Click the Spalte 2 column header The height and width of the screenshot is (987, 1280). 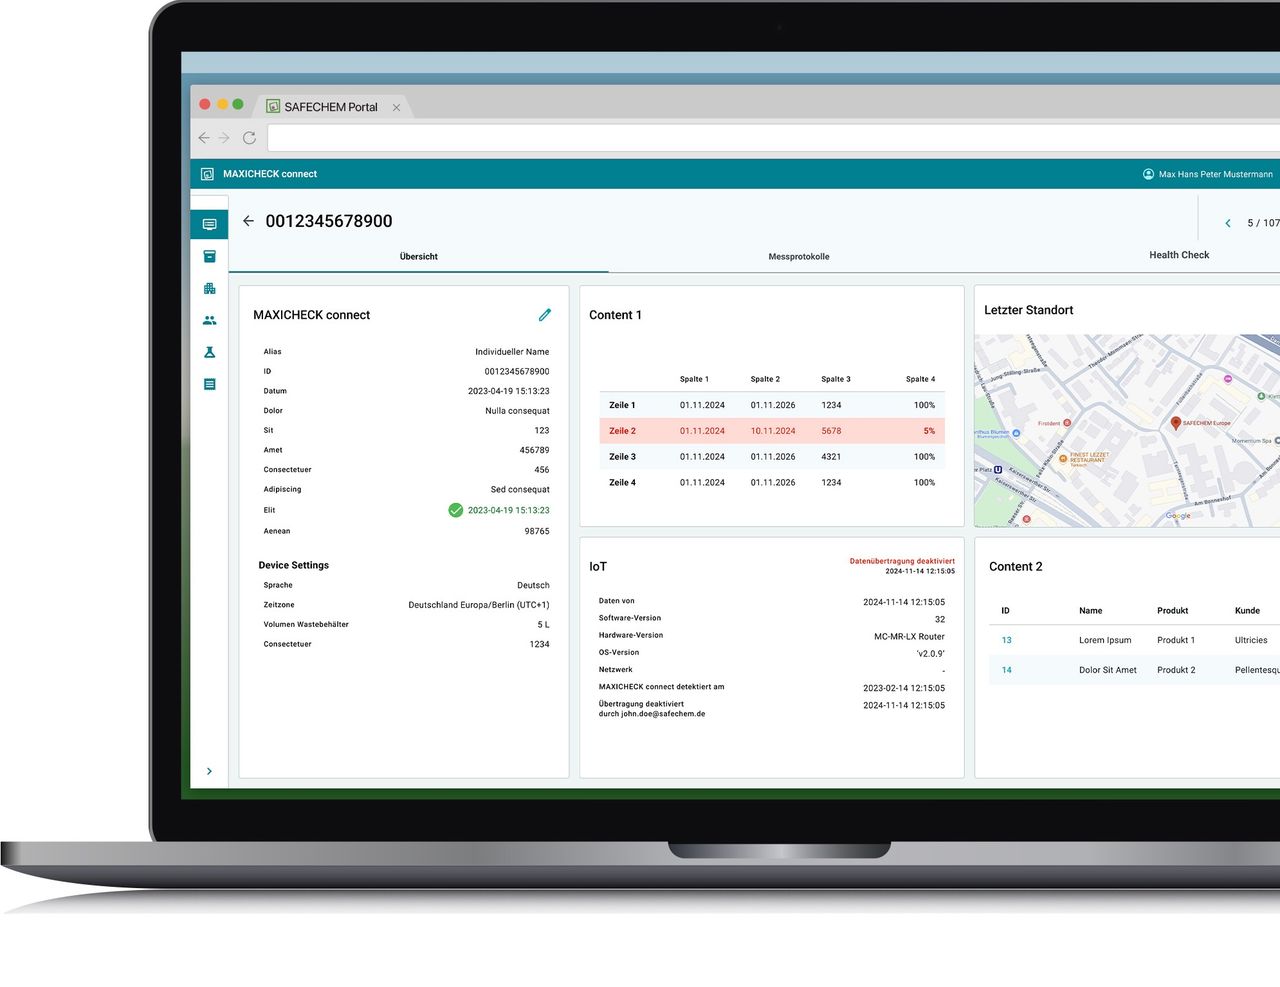[765, 379]
